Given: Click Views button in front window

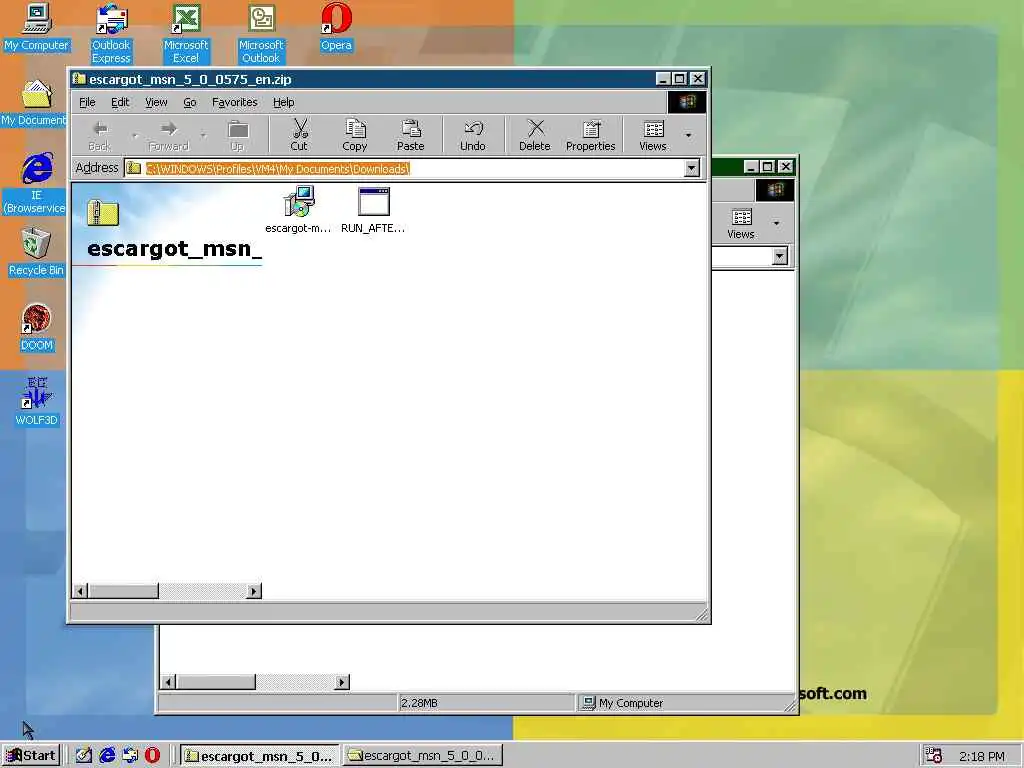Looking at the screenshot, I should point(652,135).
